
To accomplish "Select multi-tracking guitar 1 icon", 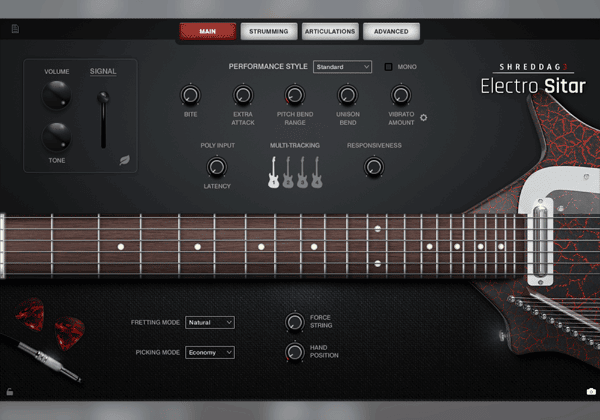I will (273, 173).
